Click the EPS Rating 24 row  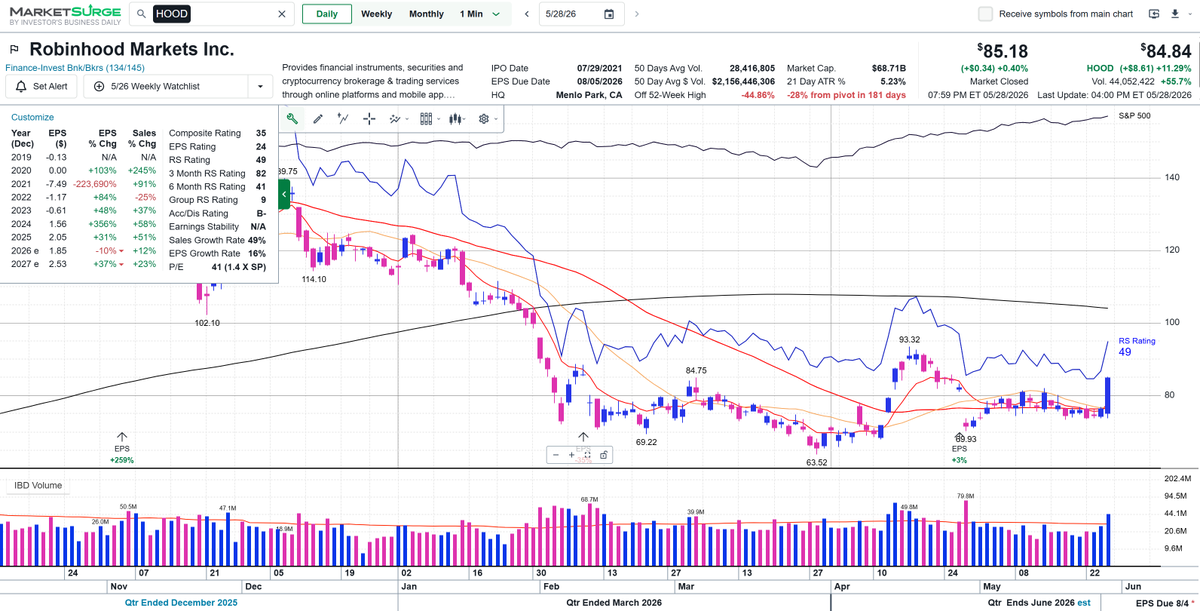click(x=217, y=146)
